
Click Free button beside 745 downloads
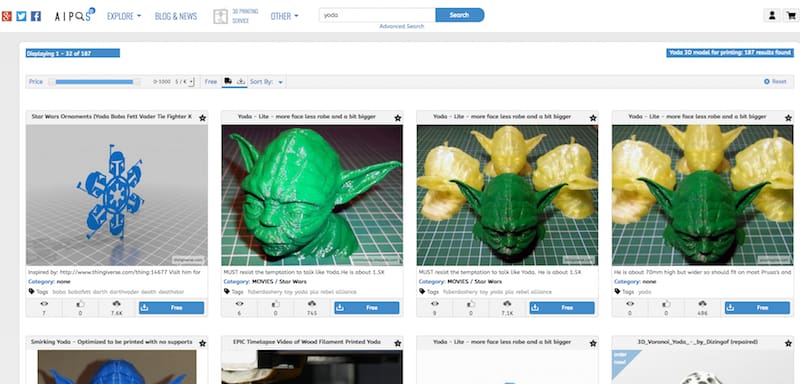[367, 308]
